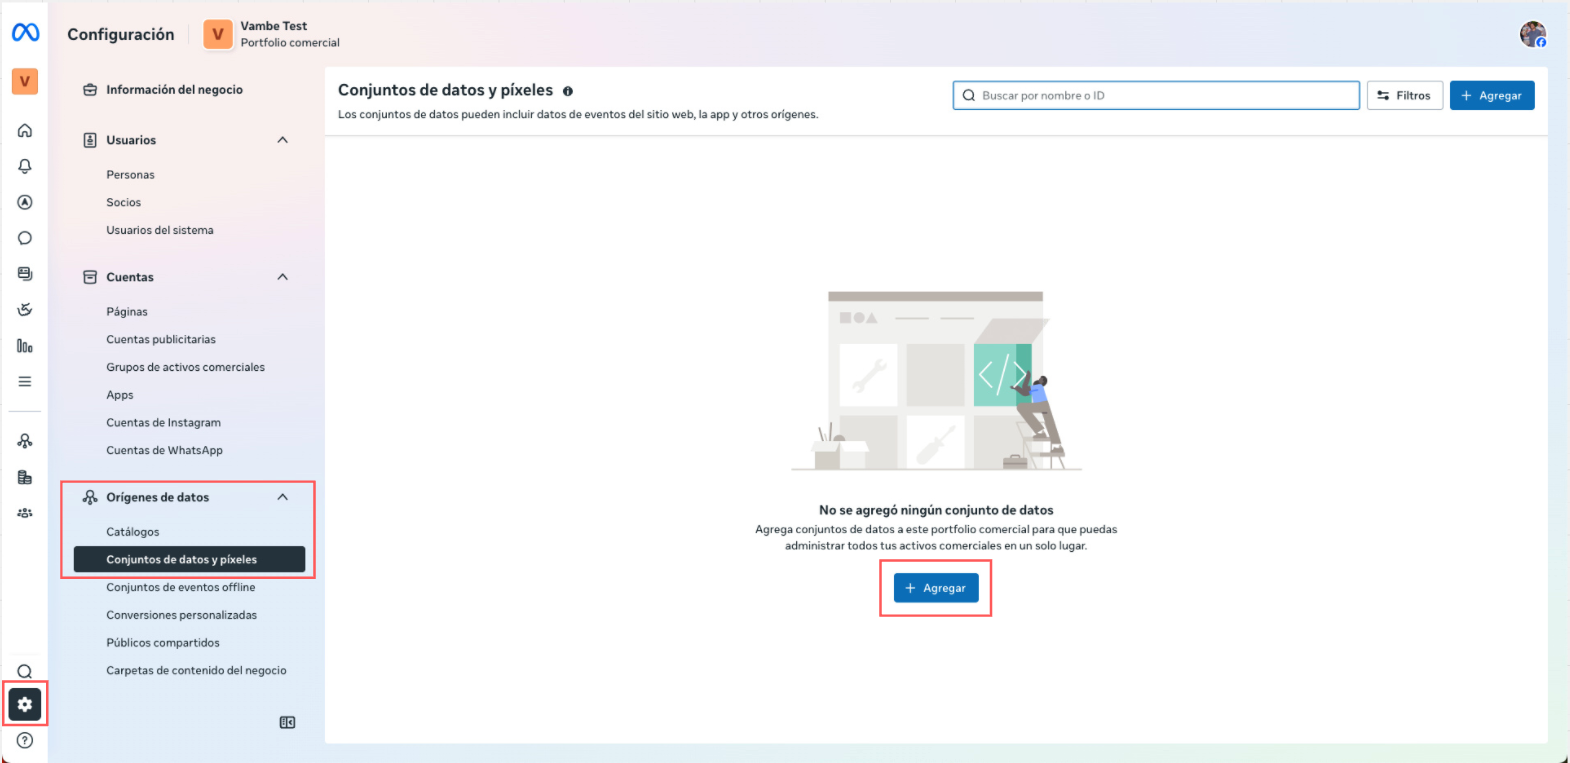1570x763 pixels.
Task: Collapse the Usuarios section
Action: pyautogui.click(x=283, y=140)
